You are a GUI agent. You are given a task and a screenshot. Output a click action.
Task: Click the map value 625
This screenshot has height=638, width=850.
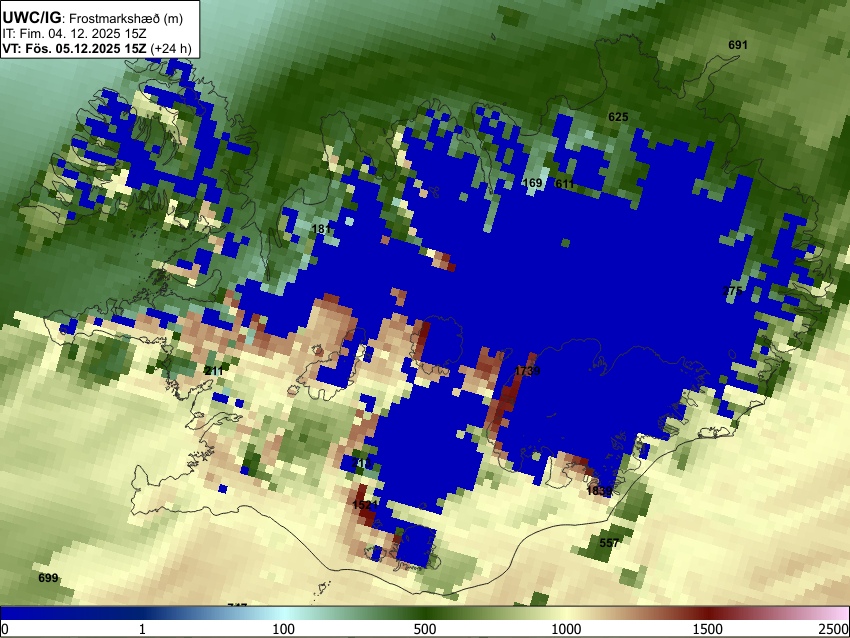(x=618, y=117)
